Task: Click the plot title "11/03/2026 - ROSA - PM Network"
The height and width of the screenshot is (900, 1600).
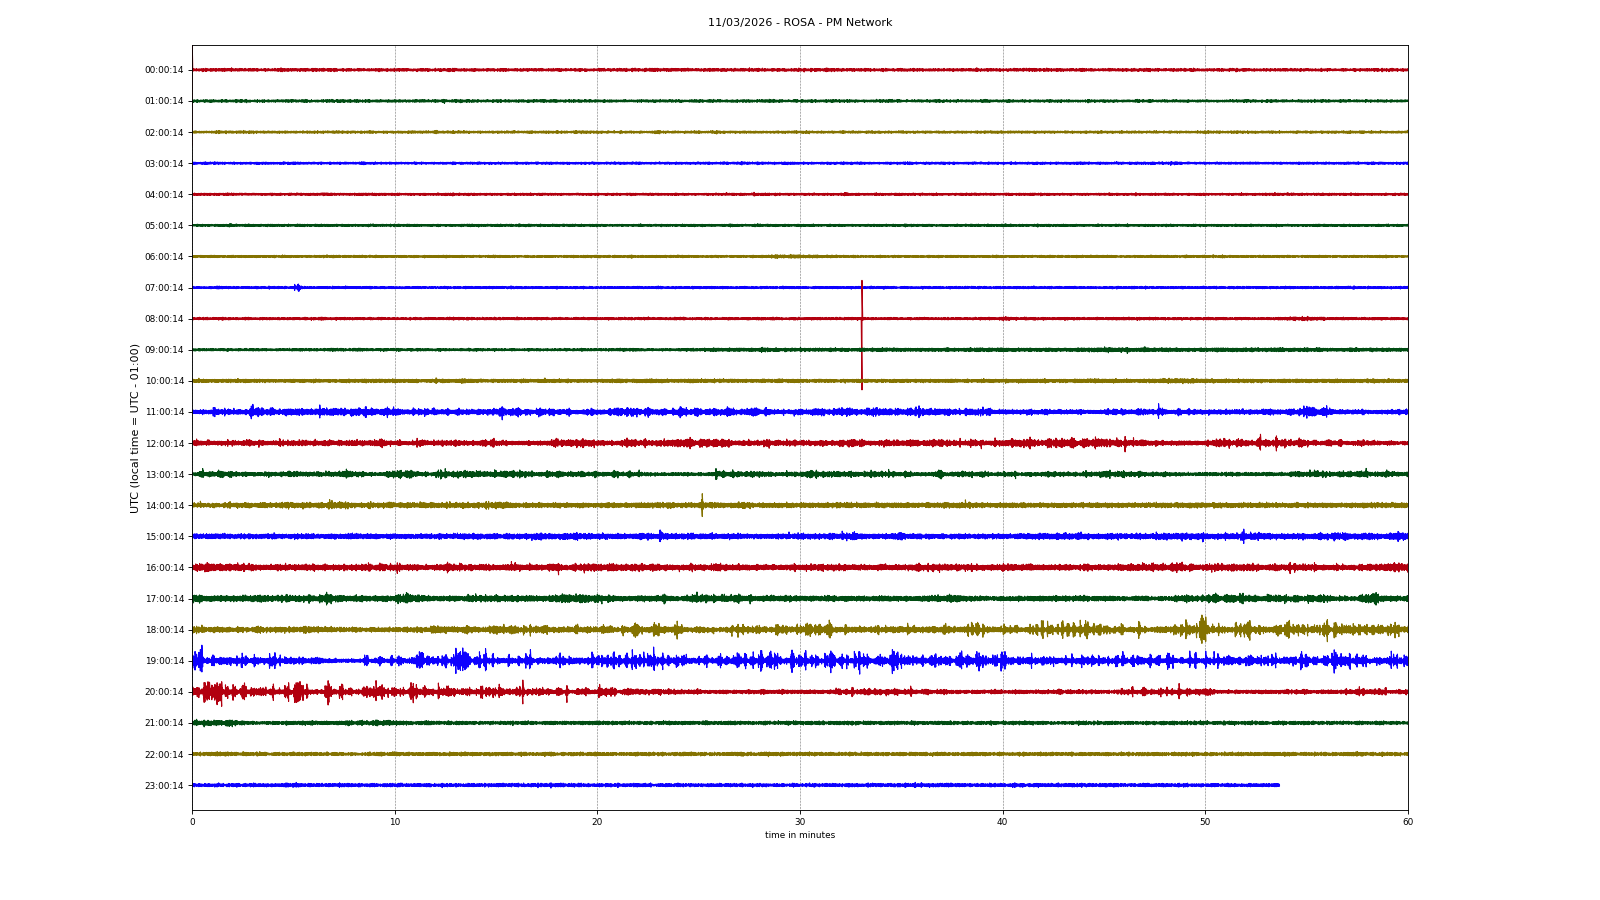Action: coord(799,23)
